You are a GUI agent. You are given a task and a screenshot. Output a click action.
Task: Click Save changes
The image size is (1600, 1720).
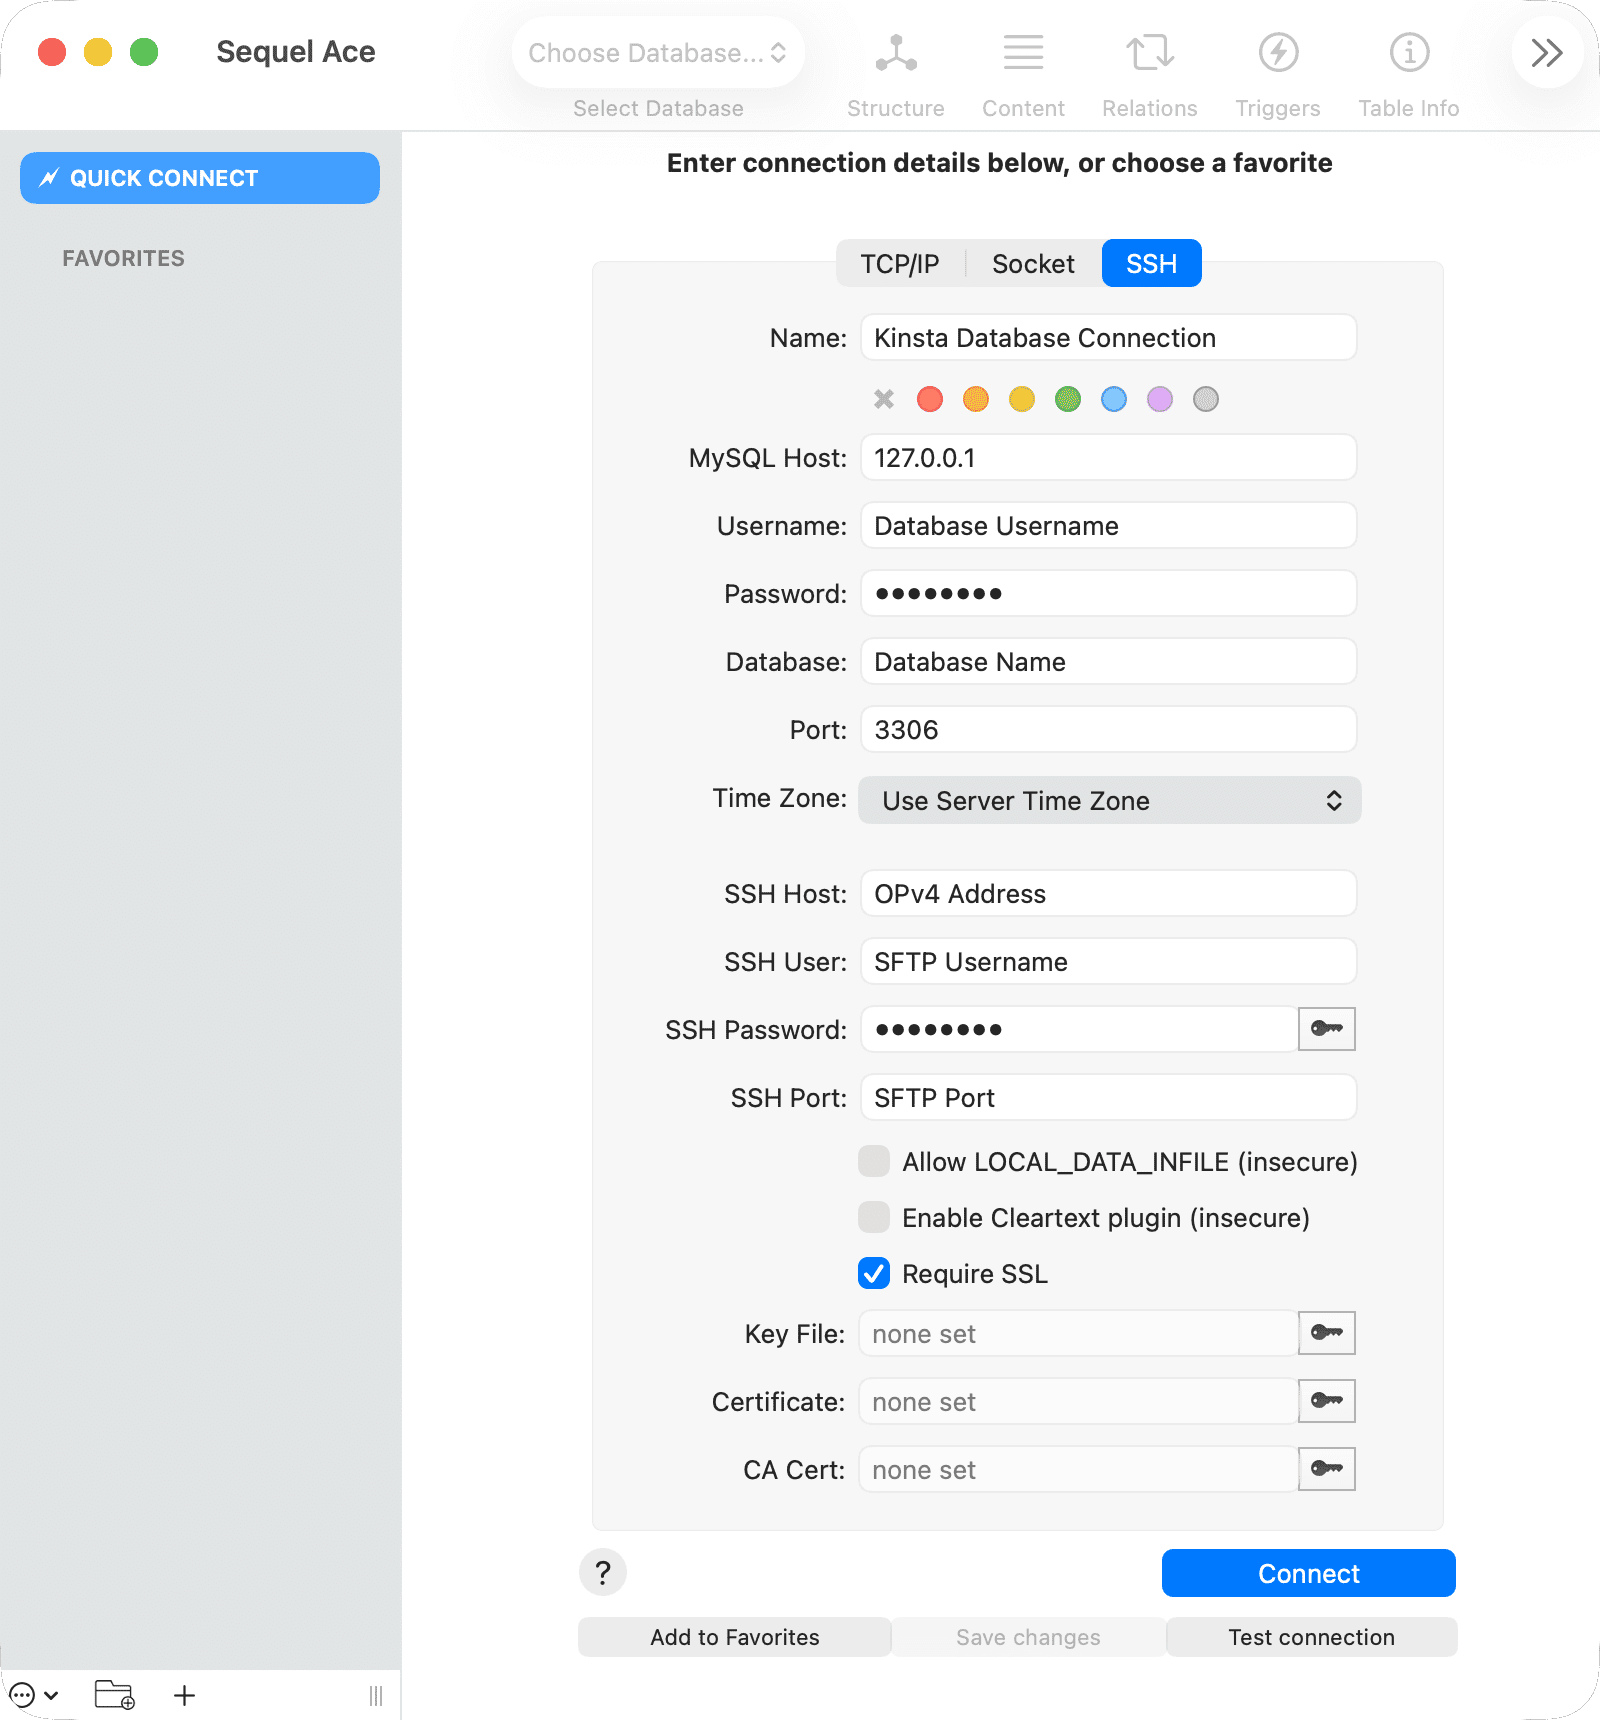coord(1028,1637)
